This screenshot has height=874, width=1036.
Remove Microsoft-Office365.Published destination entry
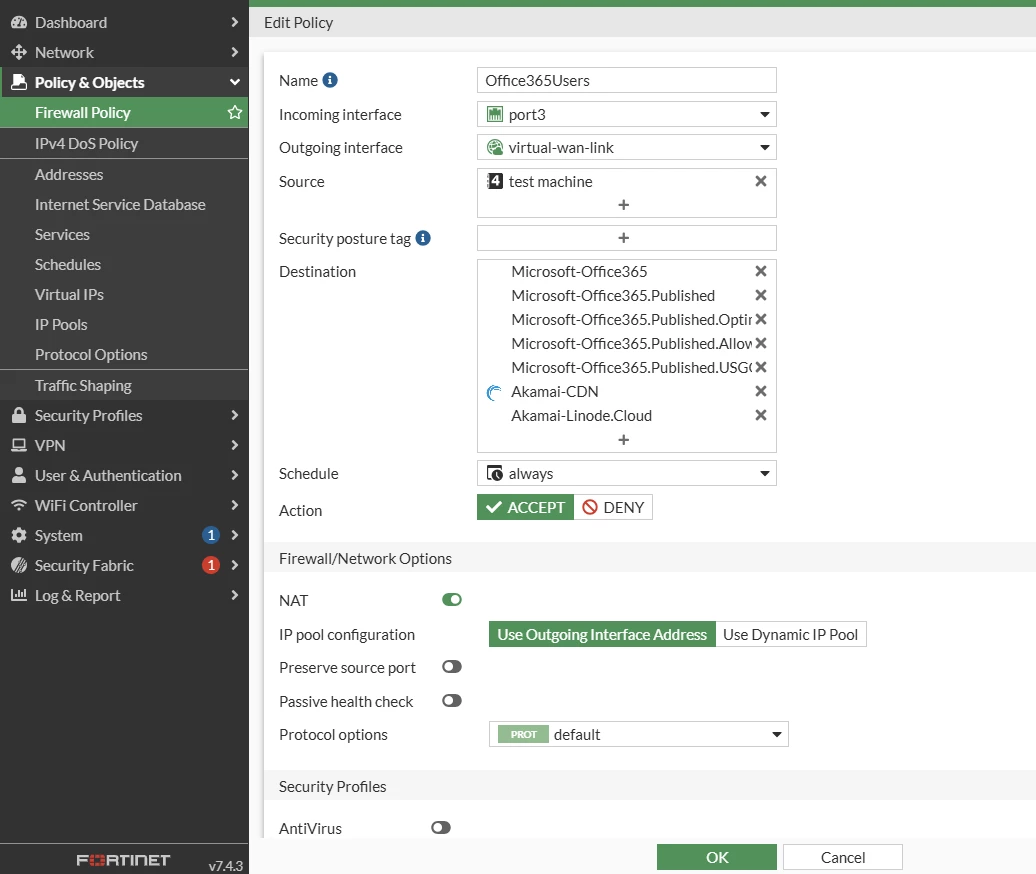[x=761, y=295]
